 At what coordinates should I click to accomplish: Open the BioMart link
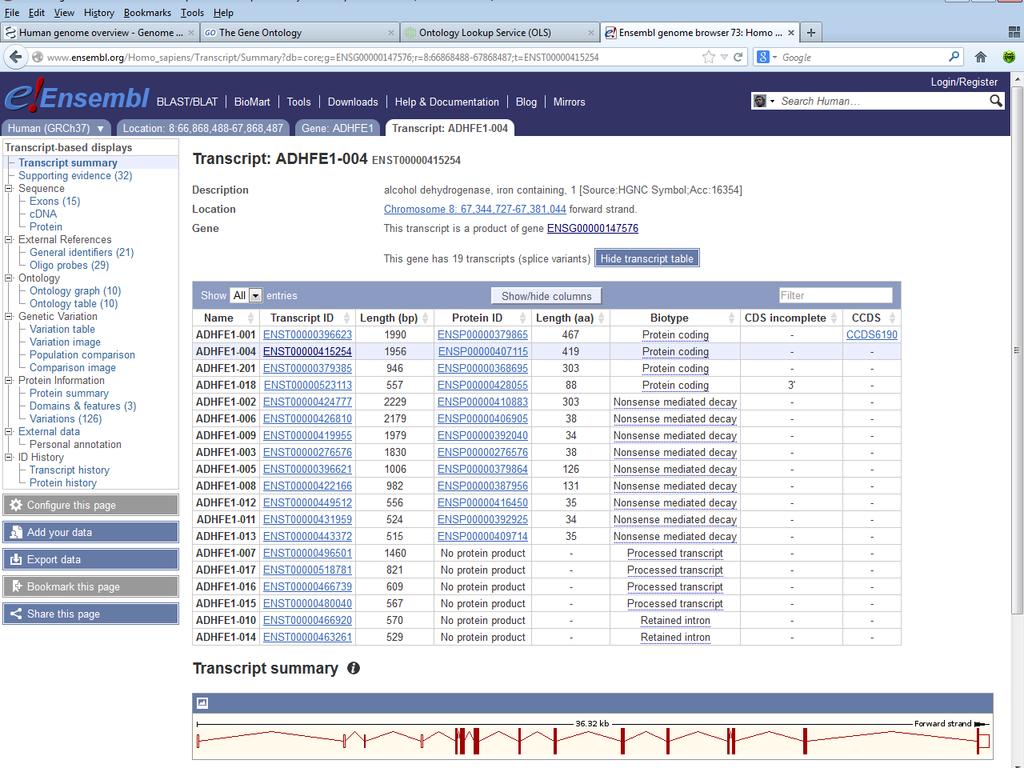coord(251,102)
